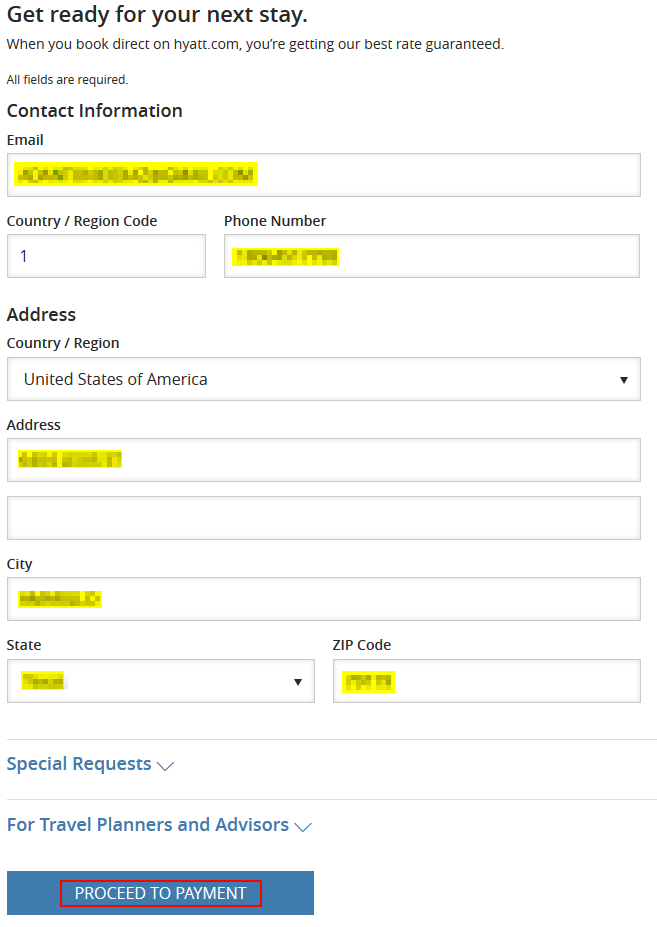Viewport: 657px width, 927px height.
Task: Click the State dropdown arrow icon
Action: point(297,682)
